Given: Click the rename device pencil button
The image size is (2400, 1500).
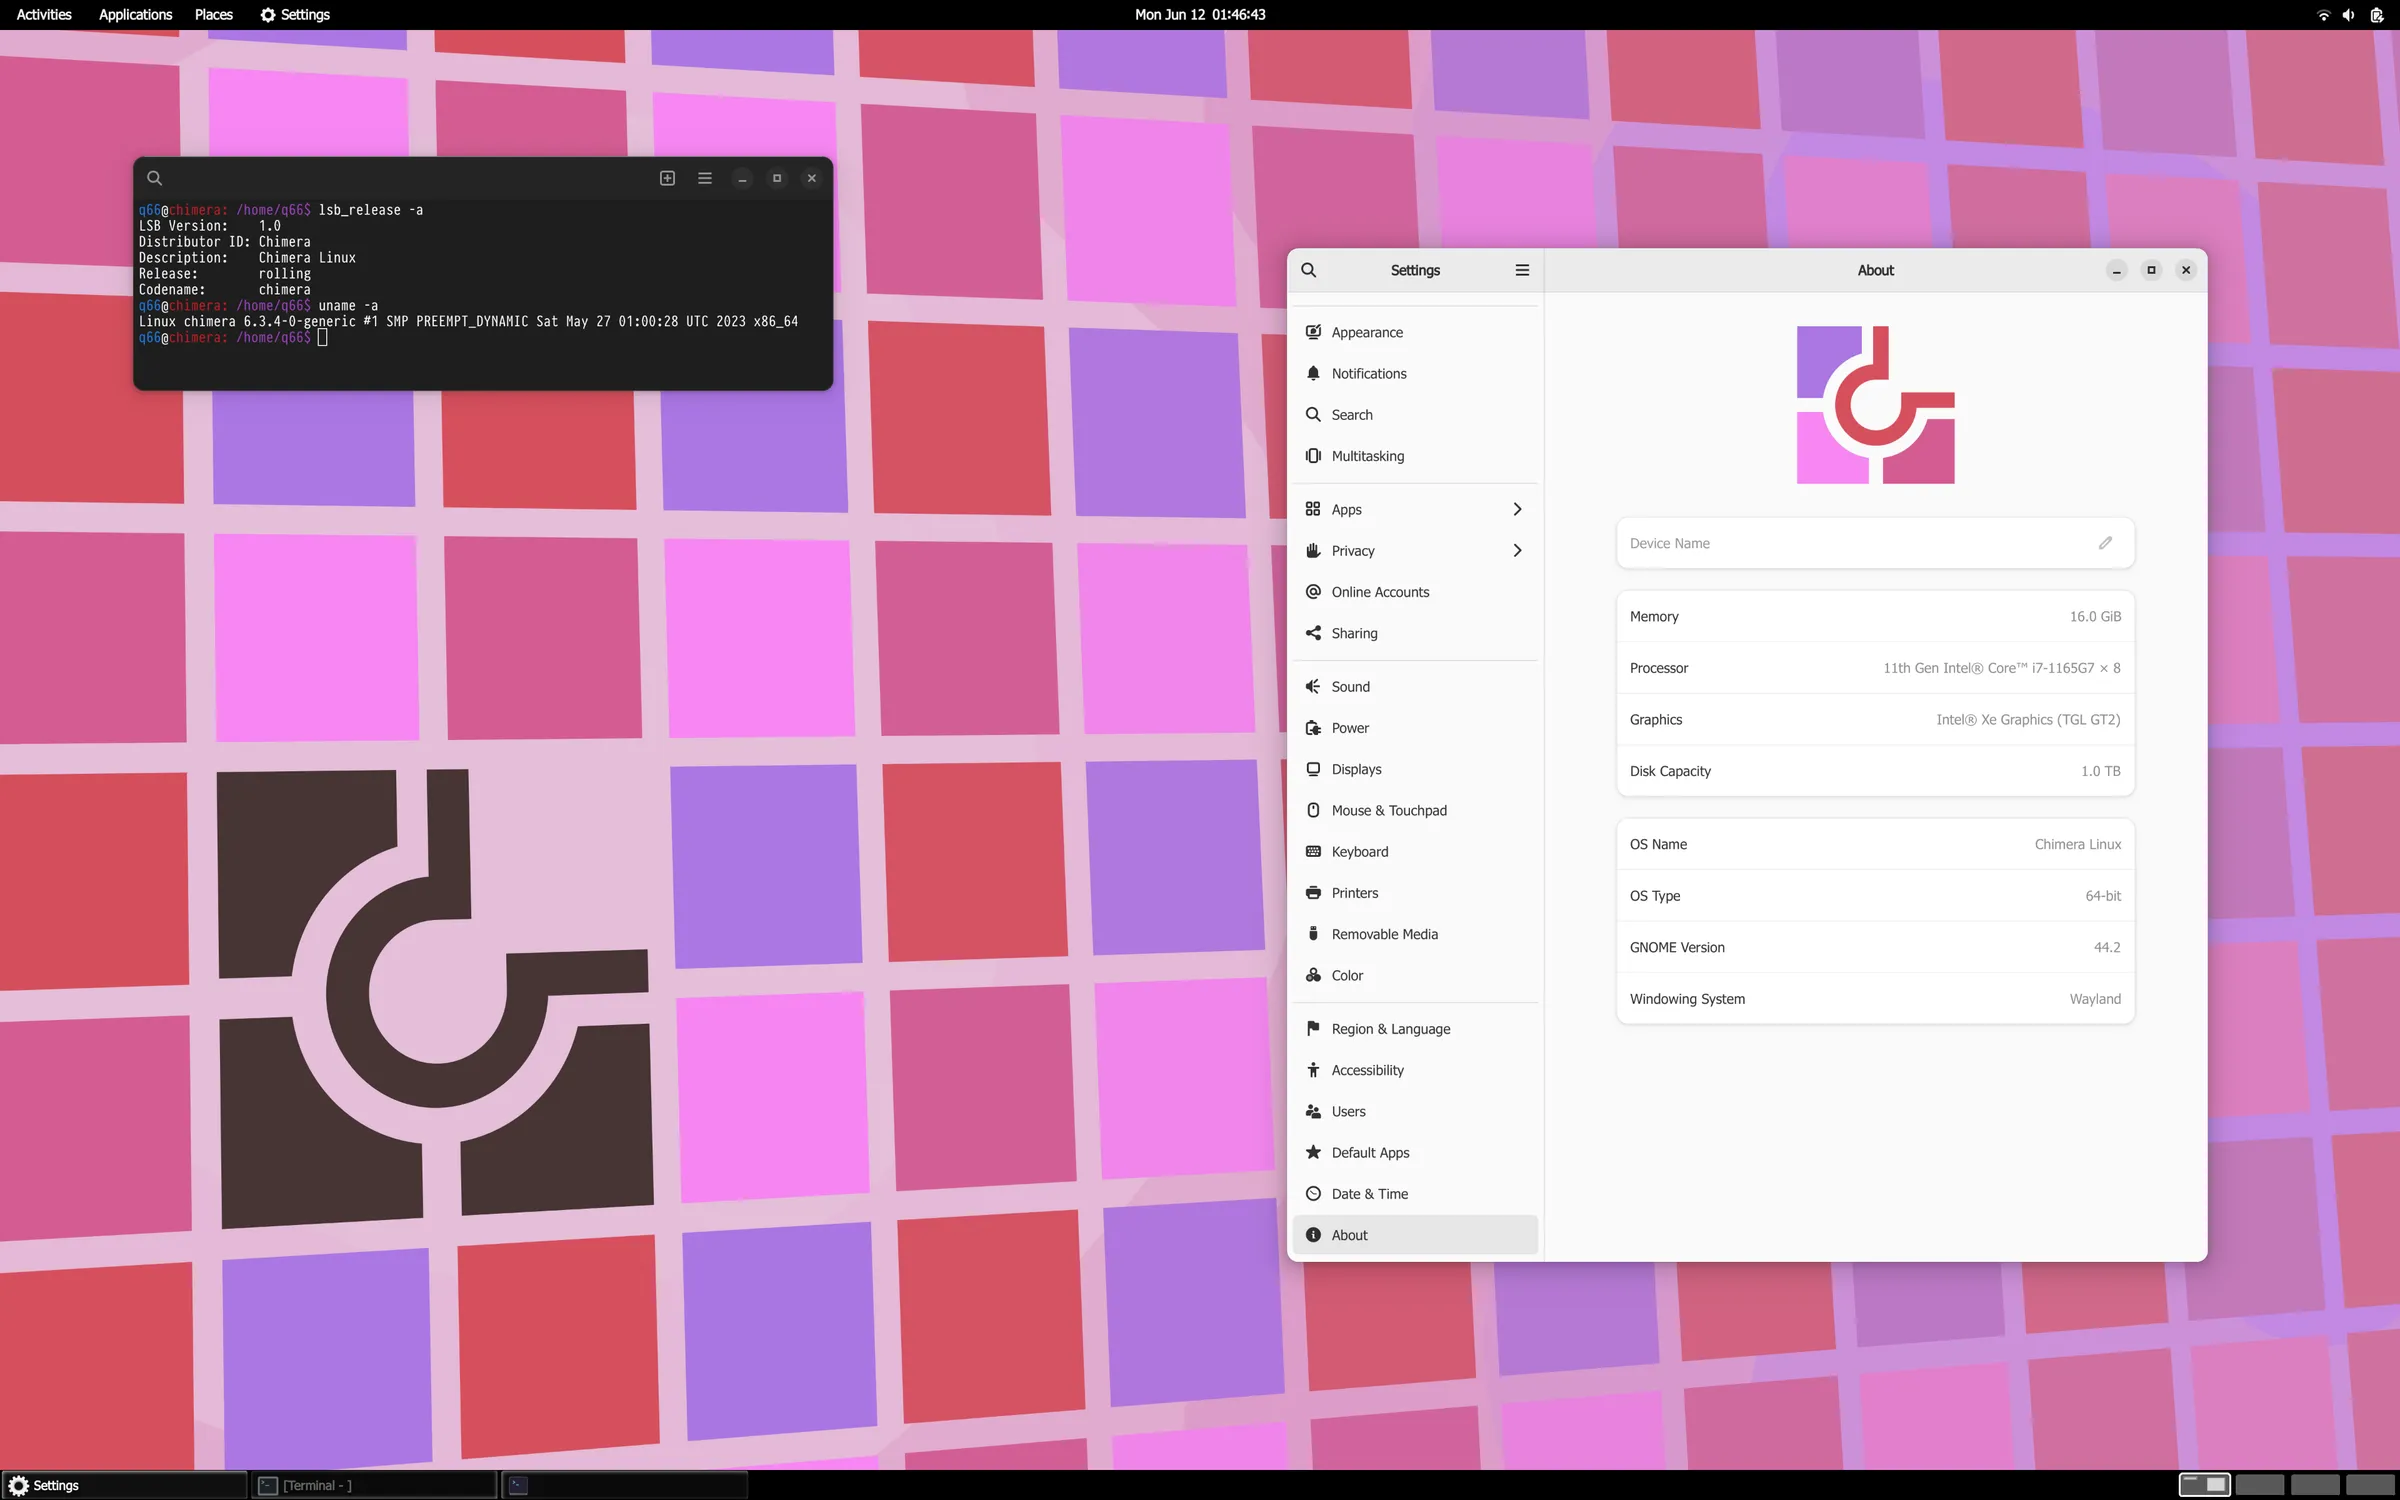Looking at the screenshot, I should click(x=2105, y=542).
